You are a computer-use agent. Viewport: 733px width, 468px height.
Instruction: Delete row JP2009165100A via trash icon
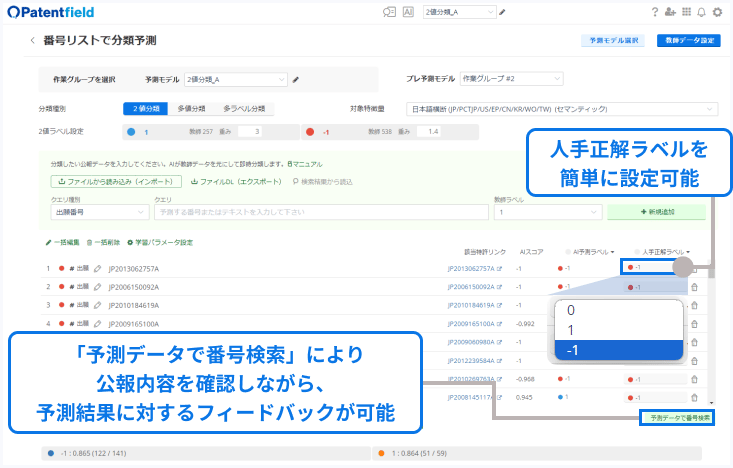[x=695, y=324]
